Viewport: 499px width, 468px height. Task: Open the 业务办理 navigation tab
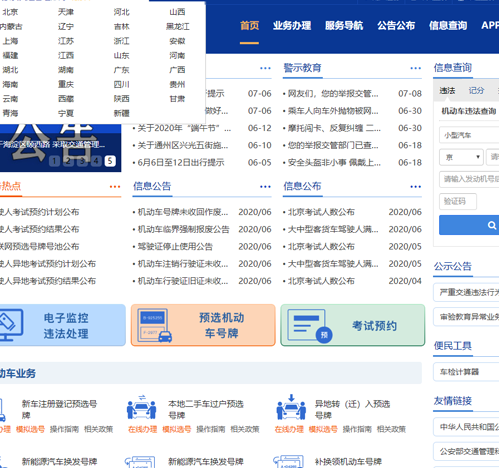click(292, 26)
